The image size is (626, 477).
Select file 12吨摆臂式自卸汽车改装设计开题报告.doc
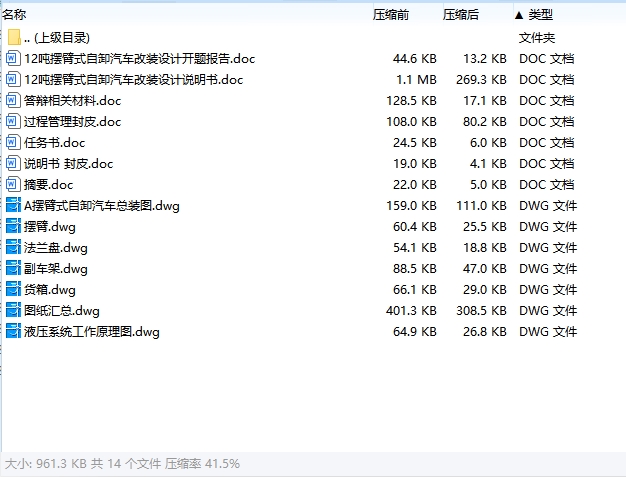point(139,59)
